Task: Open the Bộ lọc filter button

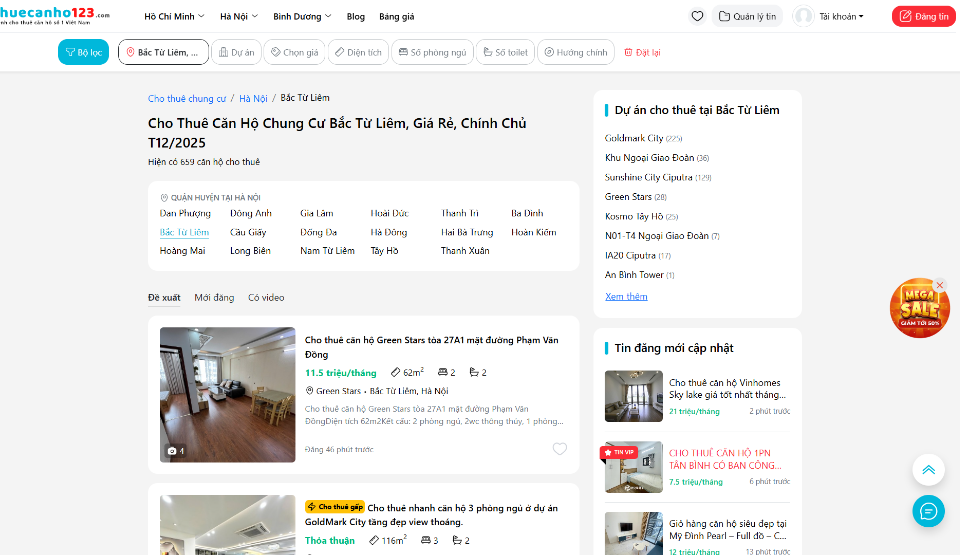Action: 83,52
